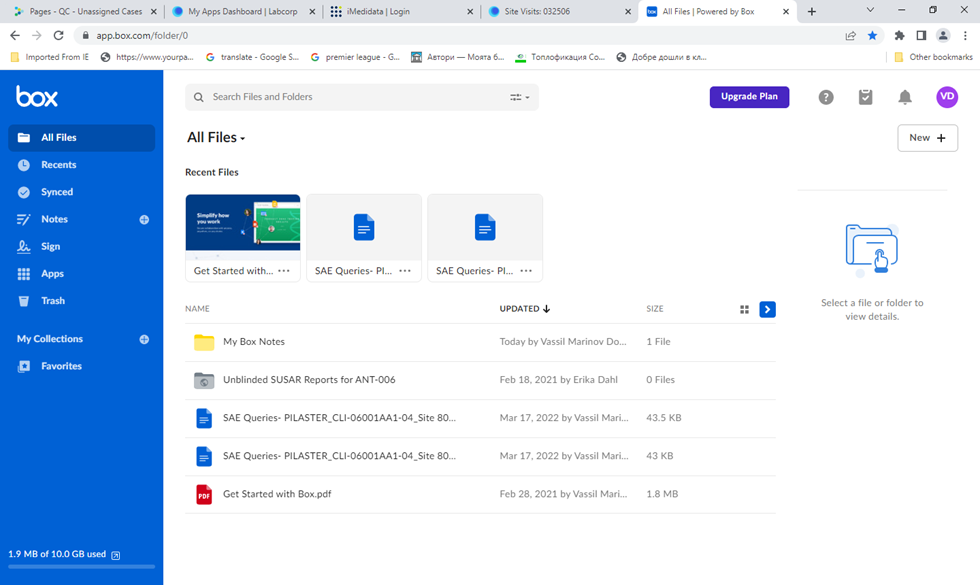The image size is (980, 585).
Task: Open more options for Get Started recent file
Action: pyautogui.click(x=284, y=271)
